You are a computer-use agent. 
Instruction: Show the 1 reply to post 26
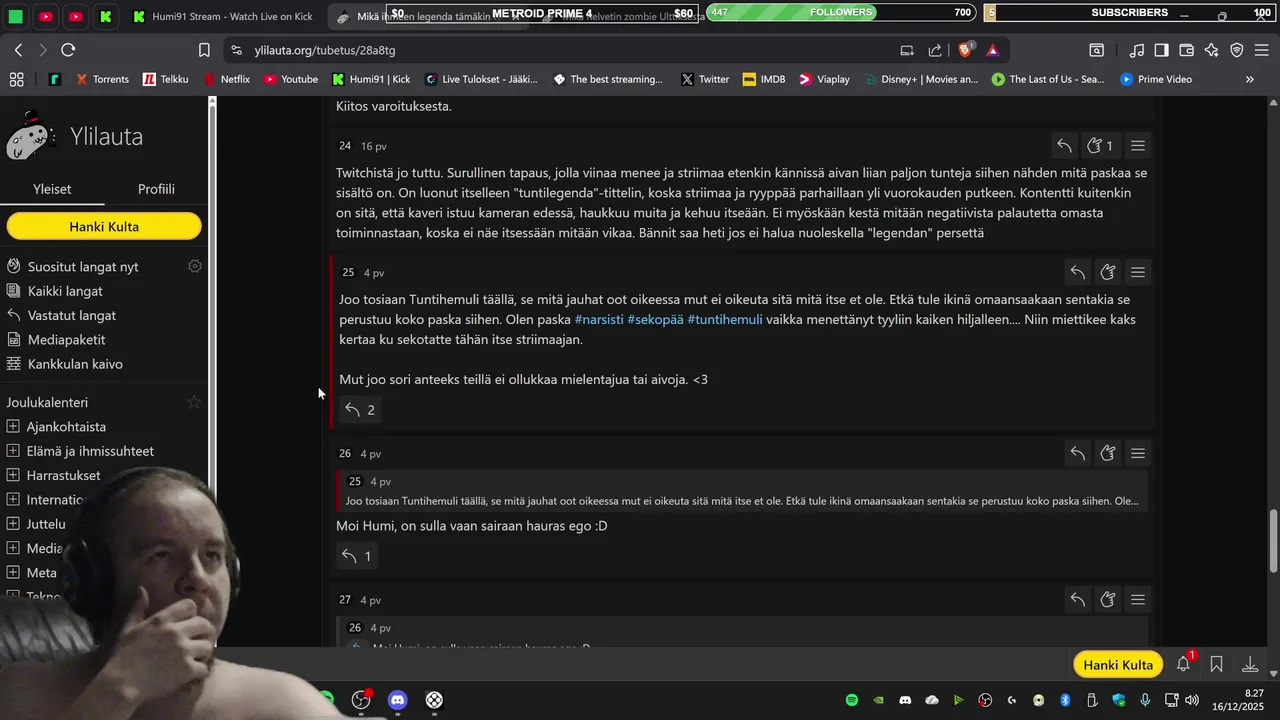[x=356, y=556]
